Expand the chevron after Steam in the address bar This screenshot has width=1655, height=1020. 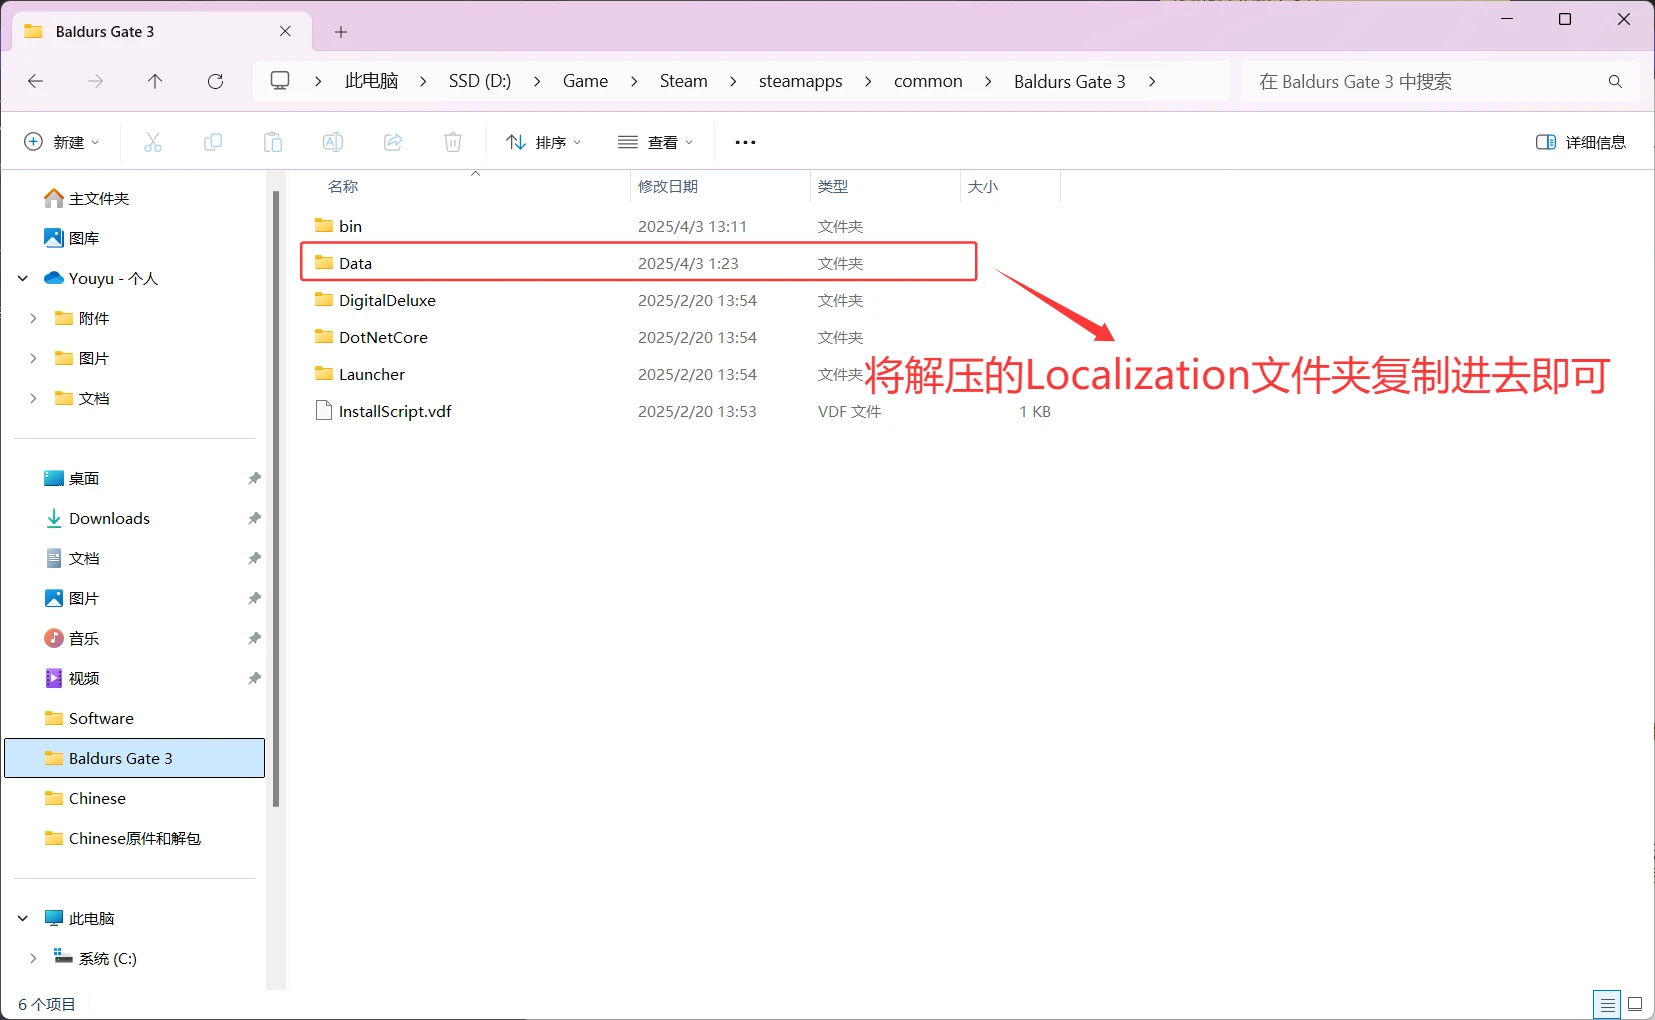point(733,82)
